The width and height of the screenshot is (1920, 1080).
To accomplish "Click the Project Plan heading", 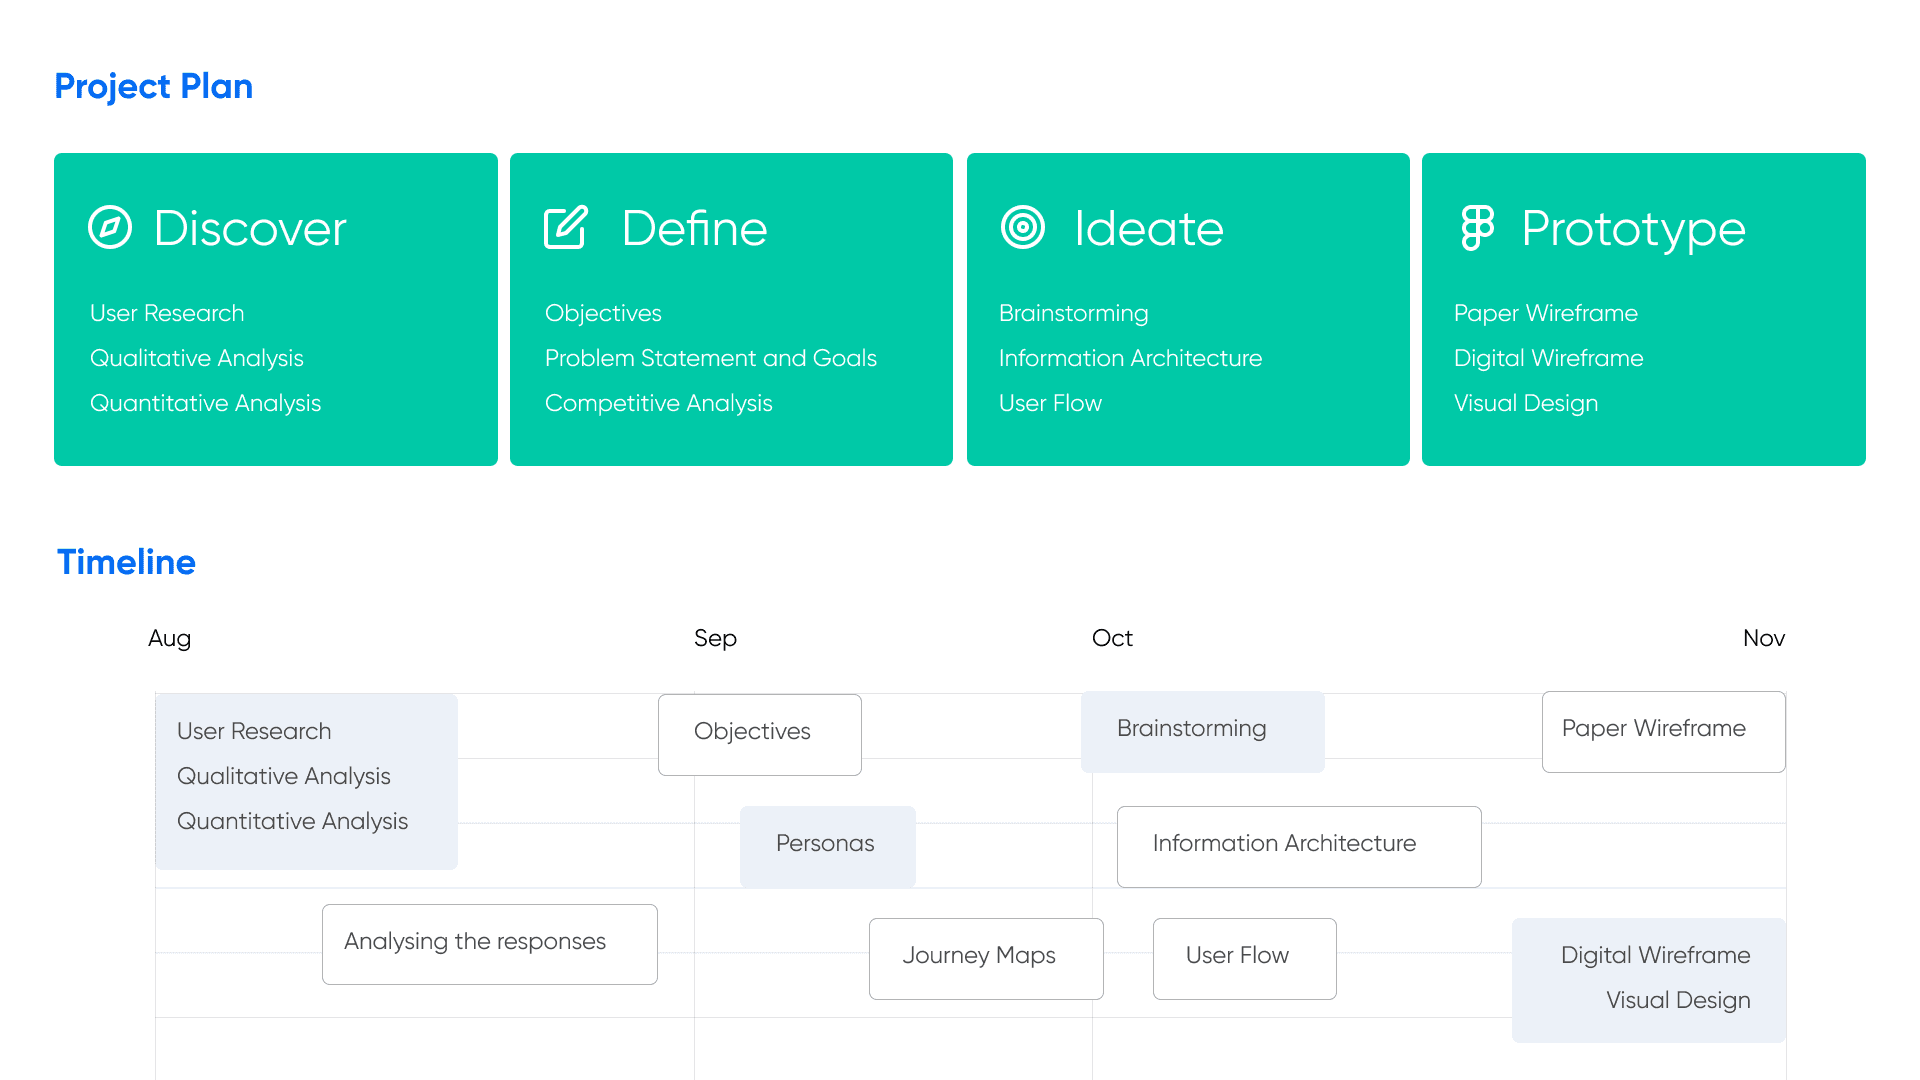I will (x=153, y=87).
